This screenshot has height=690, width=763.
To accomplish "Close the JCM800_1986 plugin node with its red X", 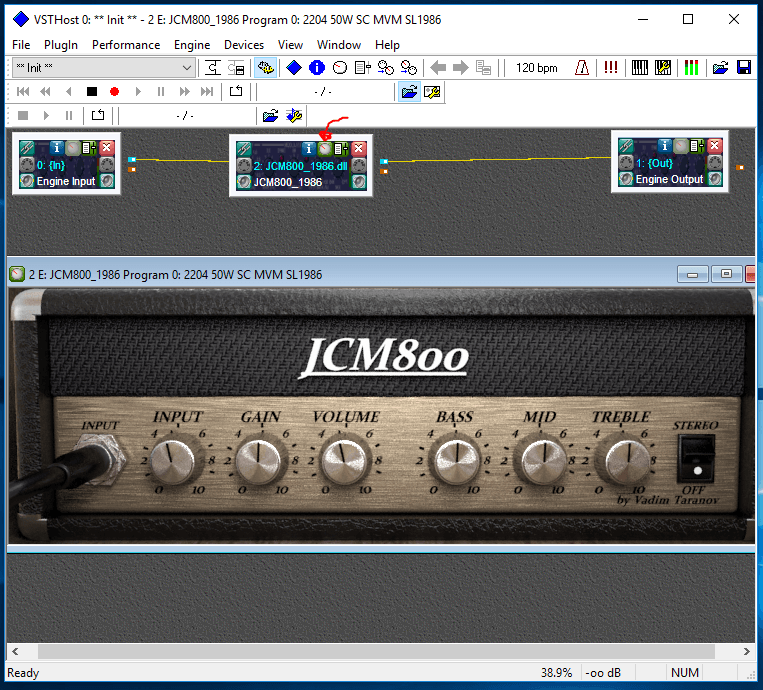I will click(x=359, y=148).
